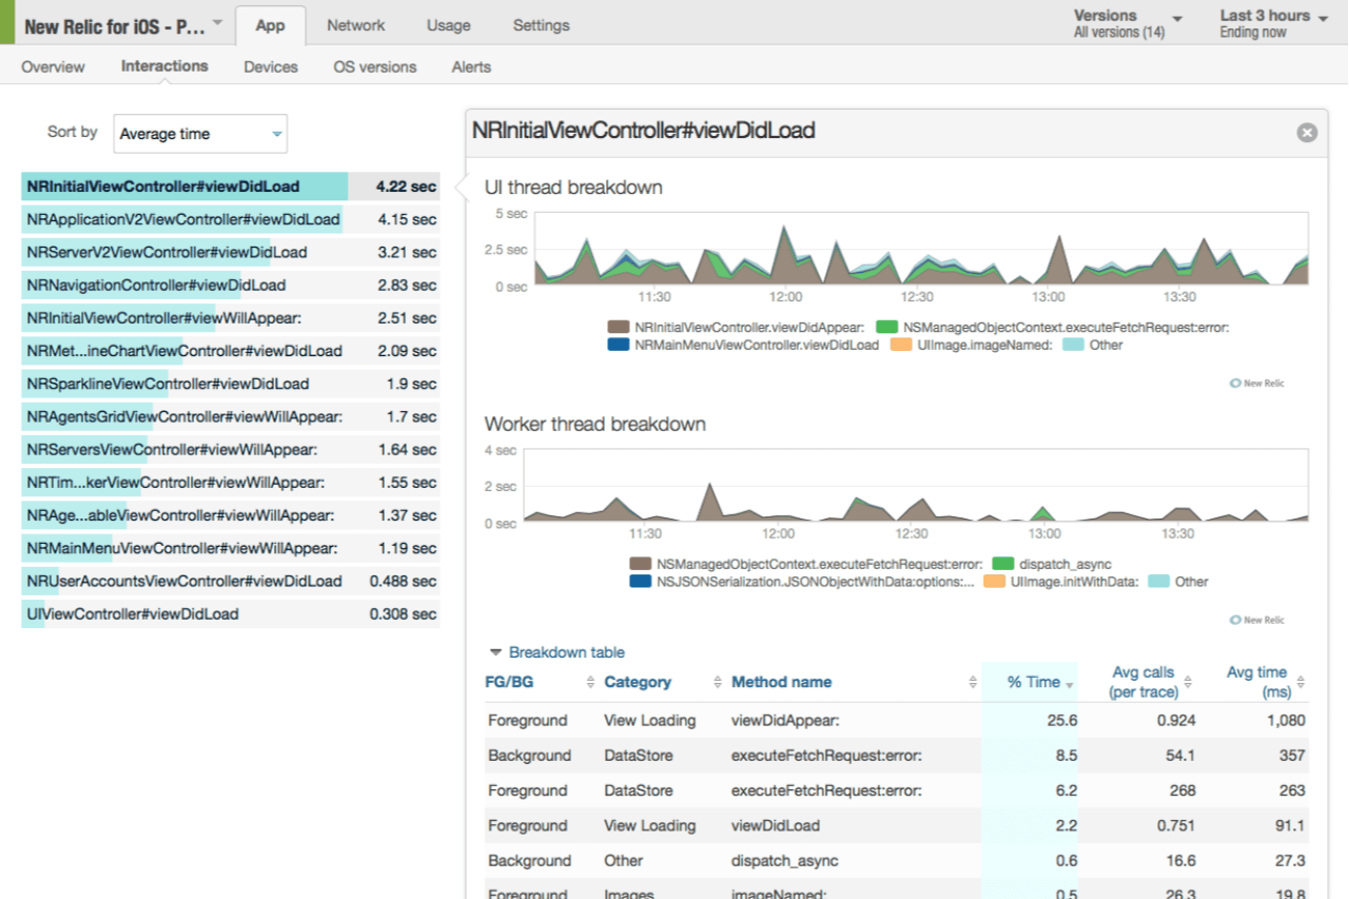The width and height of the screenshot is (1349, 899).
Task: Click New Relic logo under UI thread chart
Action: click(1257, 383)
